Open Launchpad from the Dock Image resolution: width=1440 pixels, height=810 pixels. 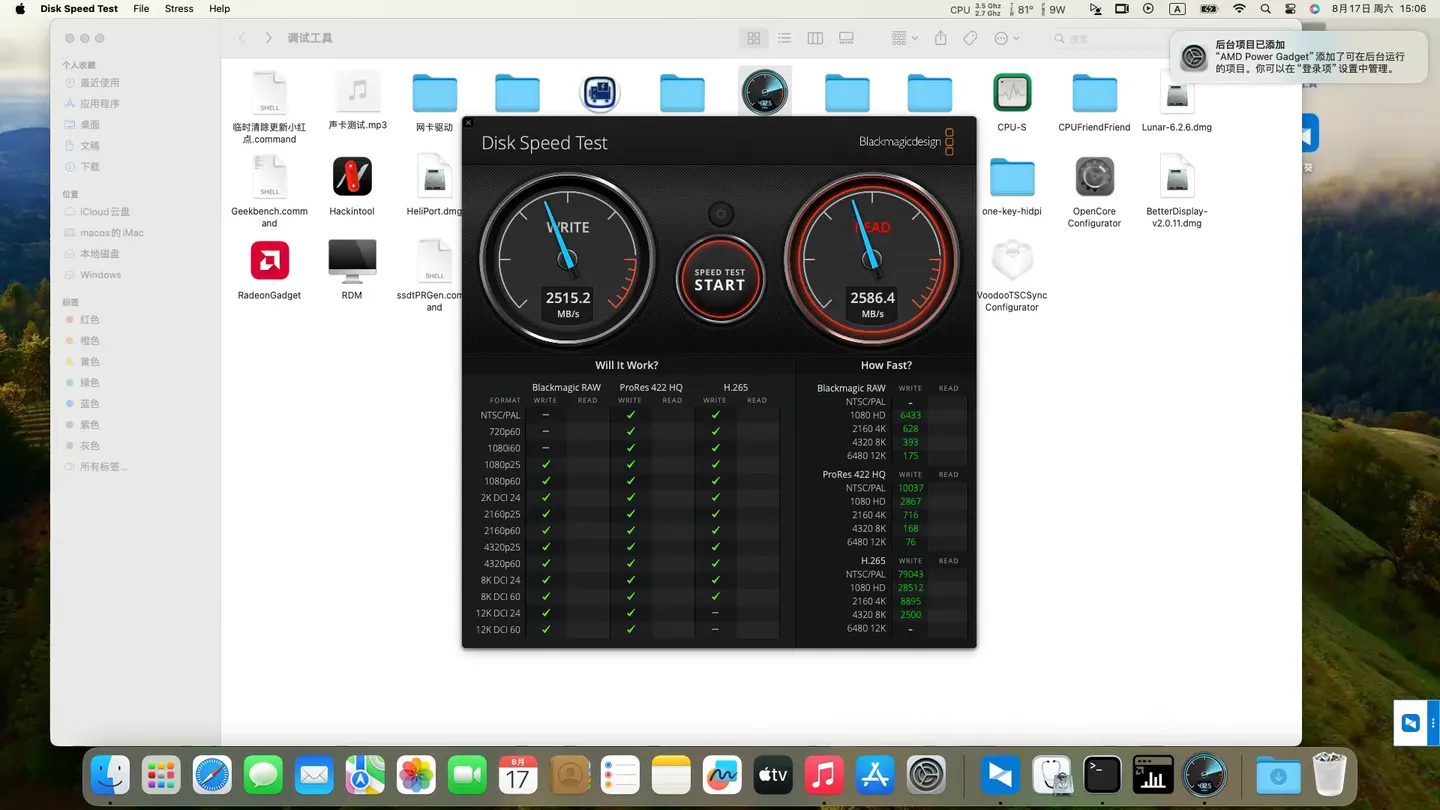[x=161, y=775]
